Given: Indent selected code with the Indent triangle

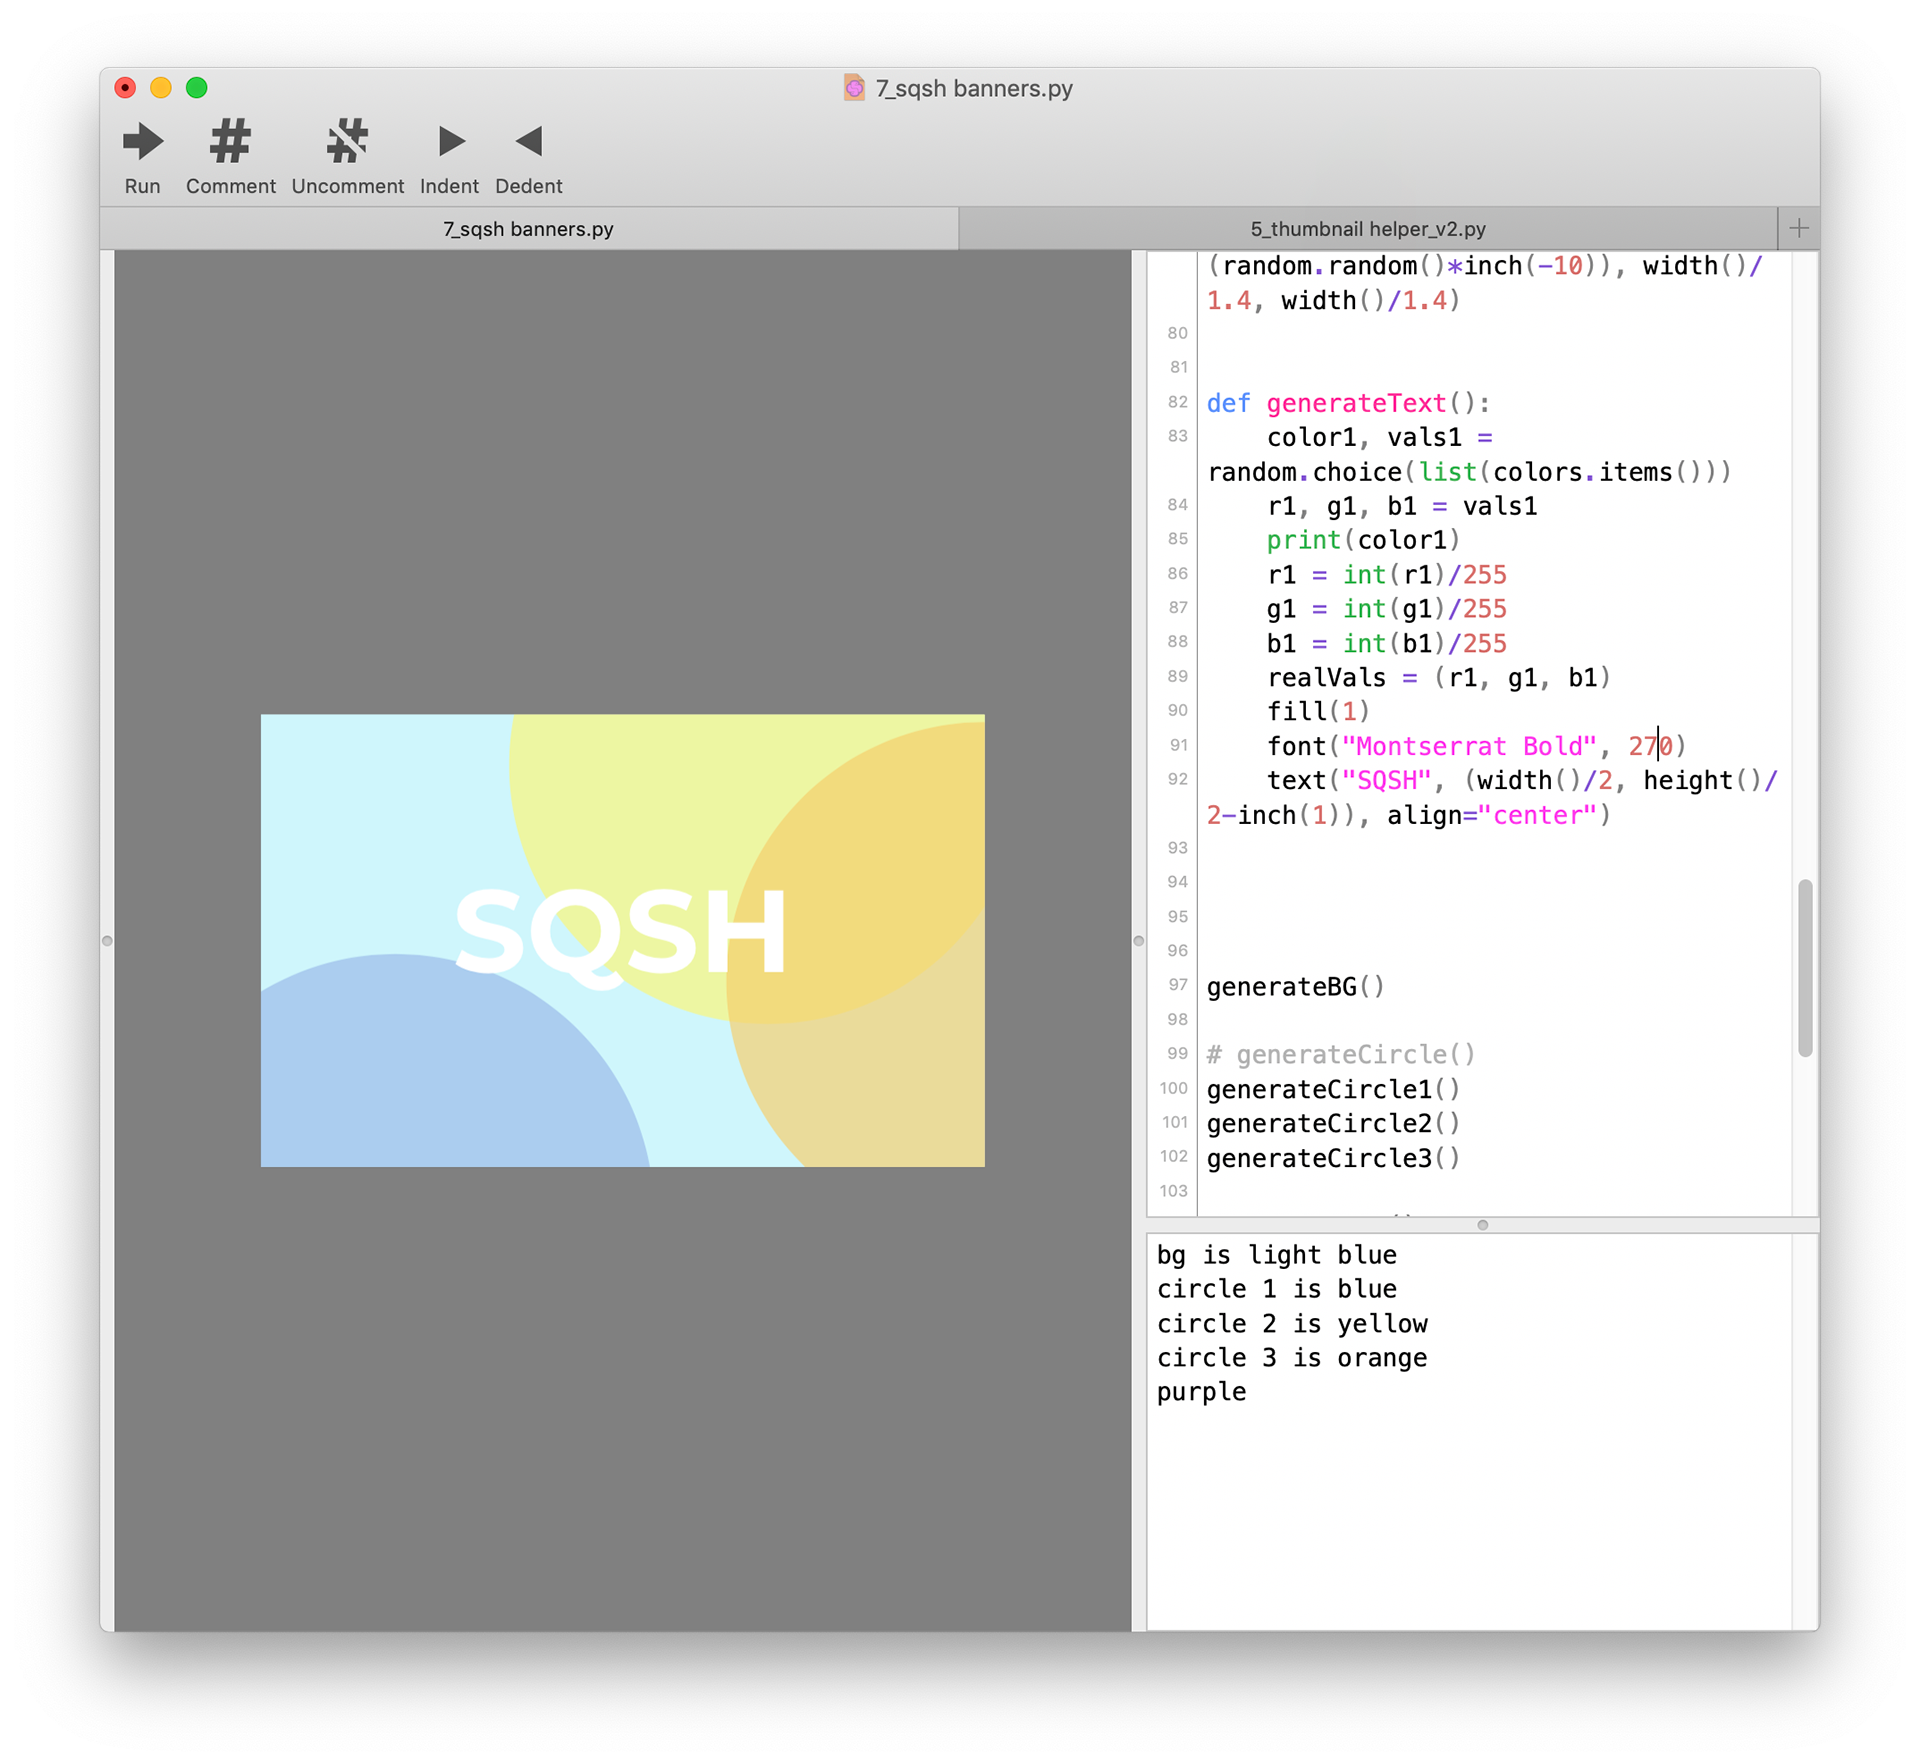Looking at the screenshot, I should point(450,142).
